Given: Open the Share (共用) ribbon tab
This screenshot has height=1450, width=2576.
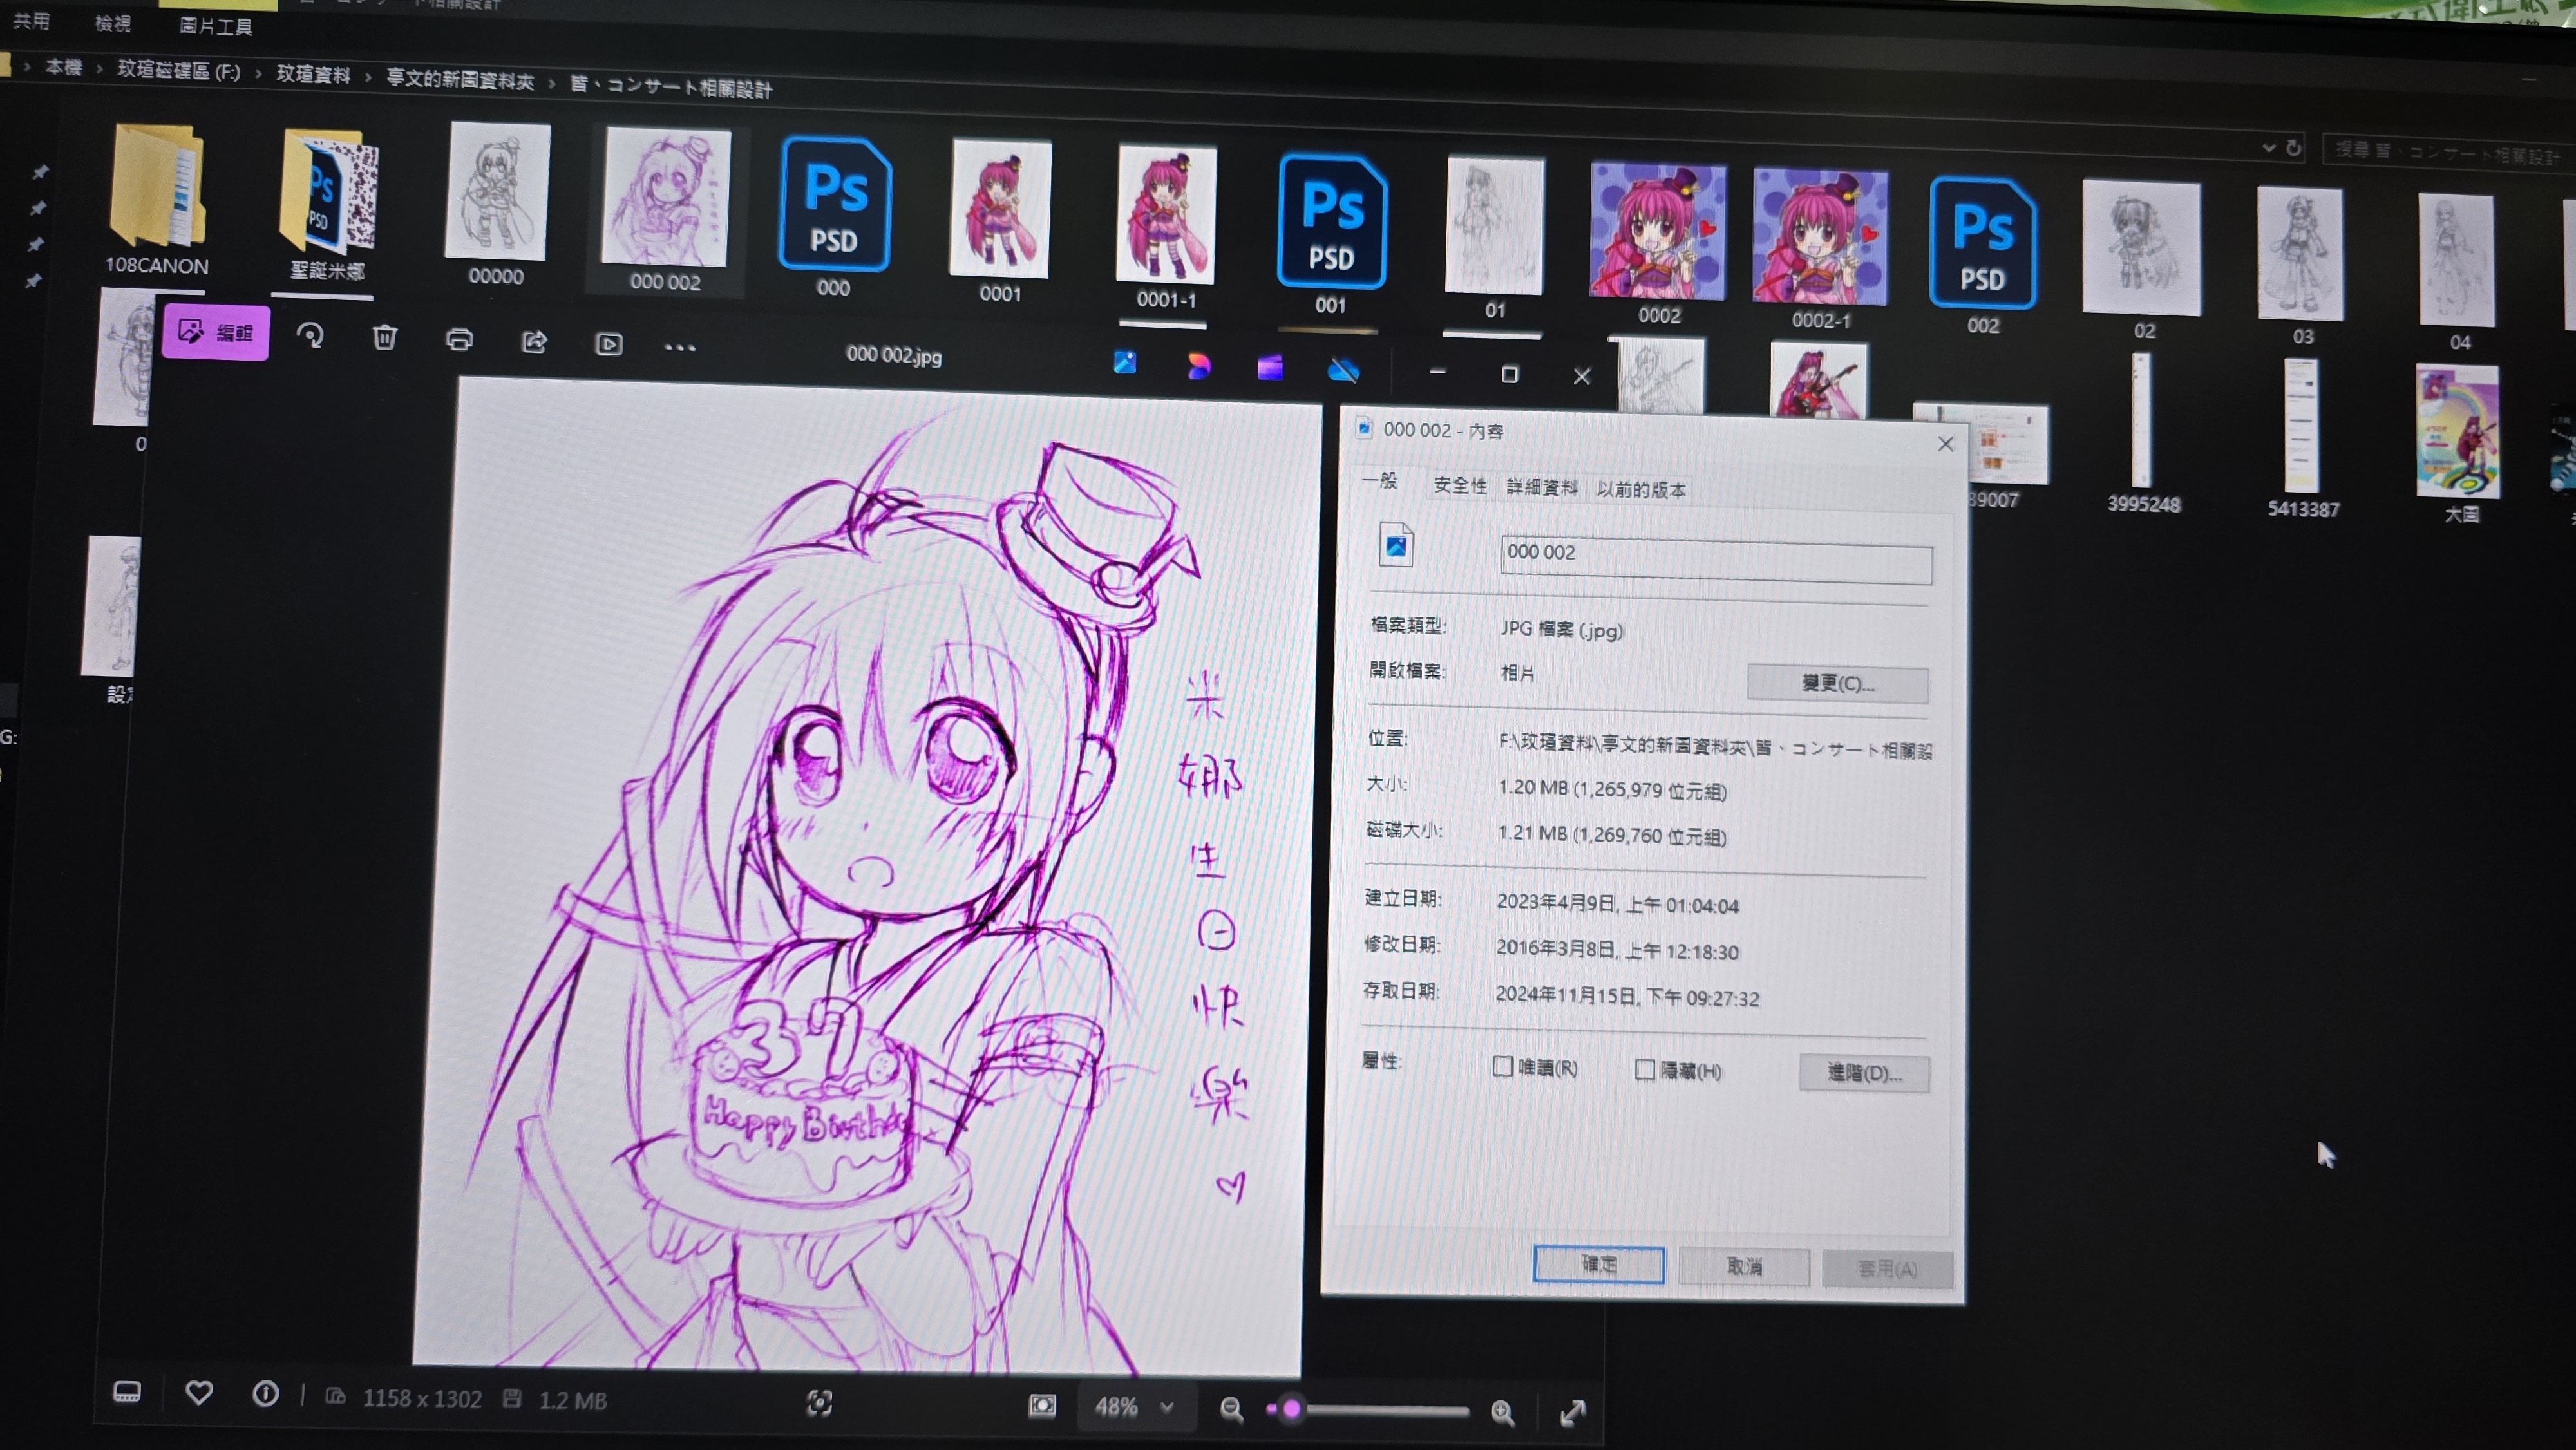Looking at the screenshot, I should [31, 21].
